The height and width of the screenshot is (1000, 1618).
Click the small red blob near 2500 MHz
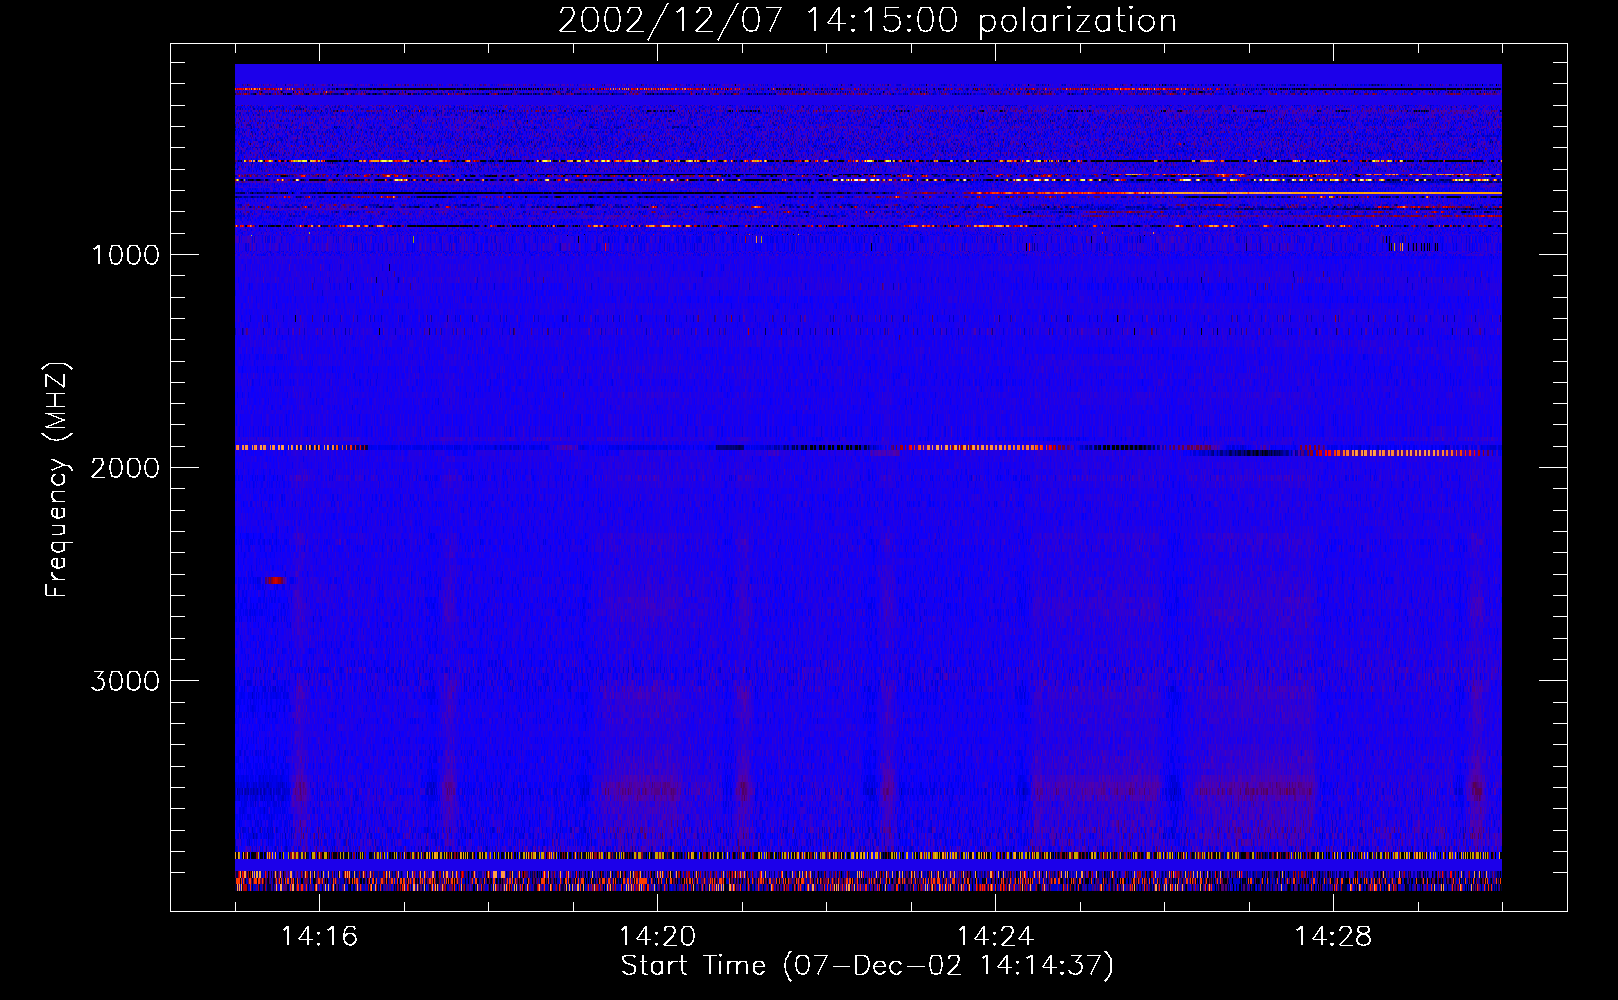tap(275, 580)
